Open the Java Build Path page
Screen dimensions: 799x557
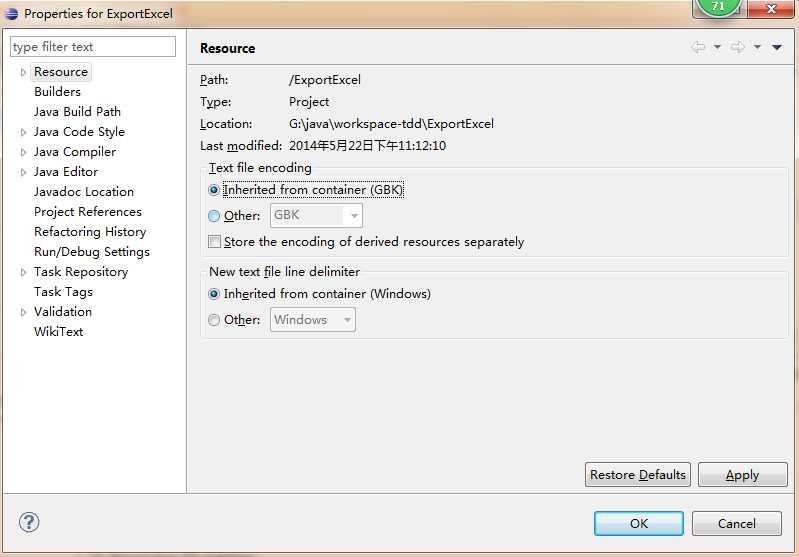(x=77, y=112)
